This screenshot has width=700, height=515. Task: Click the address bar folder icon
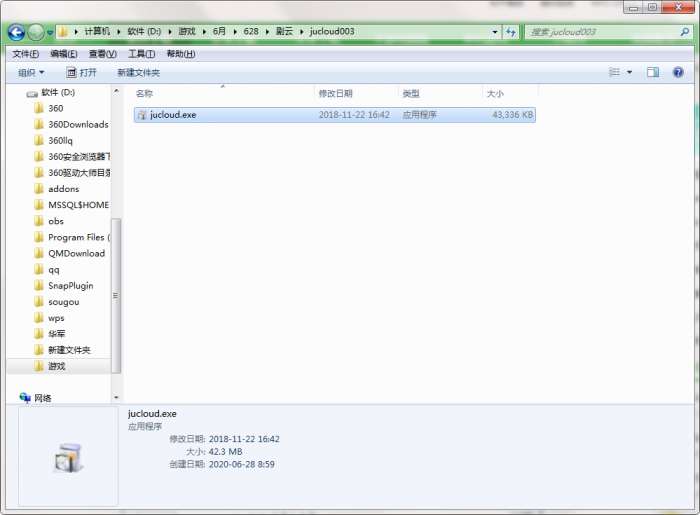(63, 32)
